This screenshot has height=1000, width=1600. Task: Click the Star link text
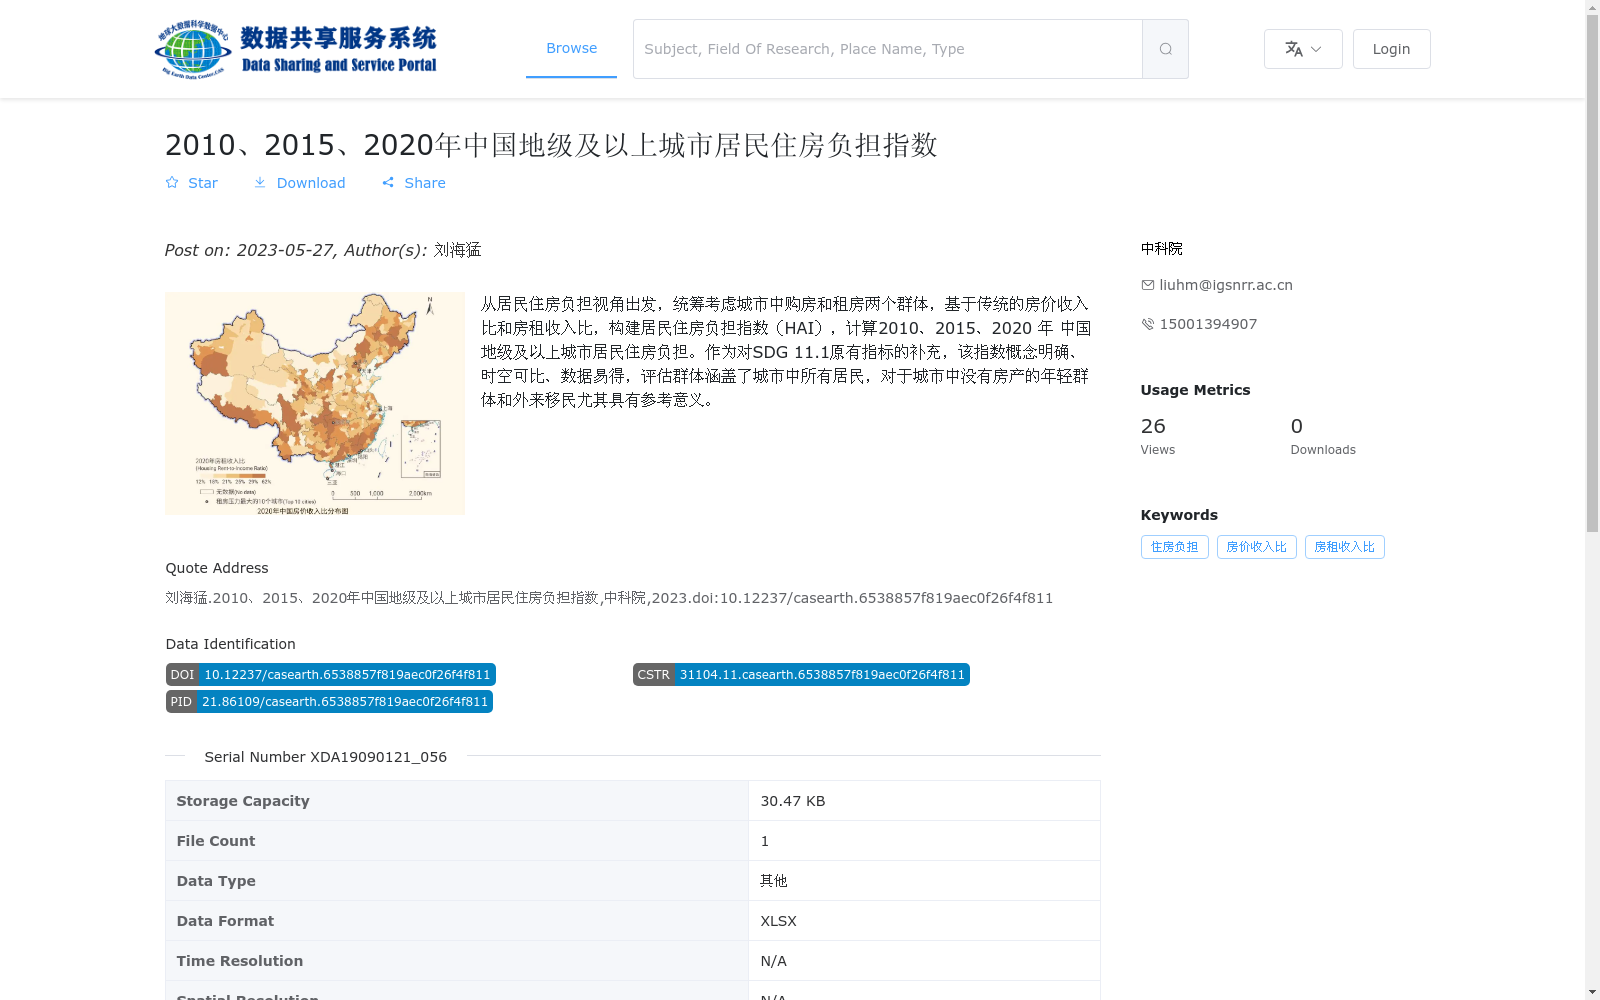[x=203, y=183]
